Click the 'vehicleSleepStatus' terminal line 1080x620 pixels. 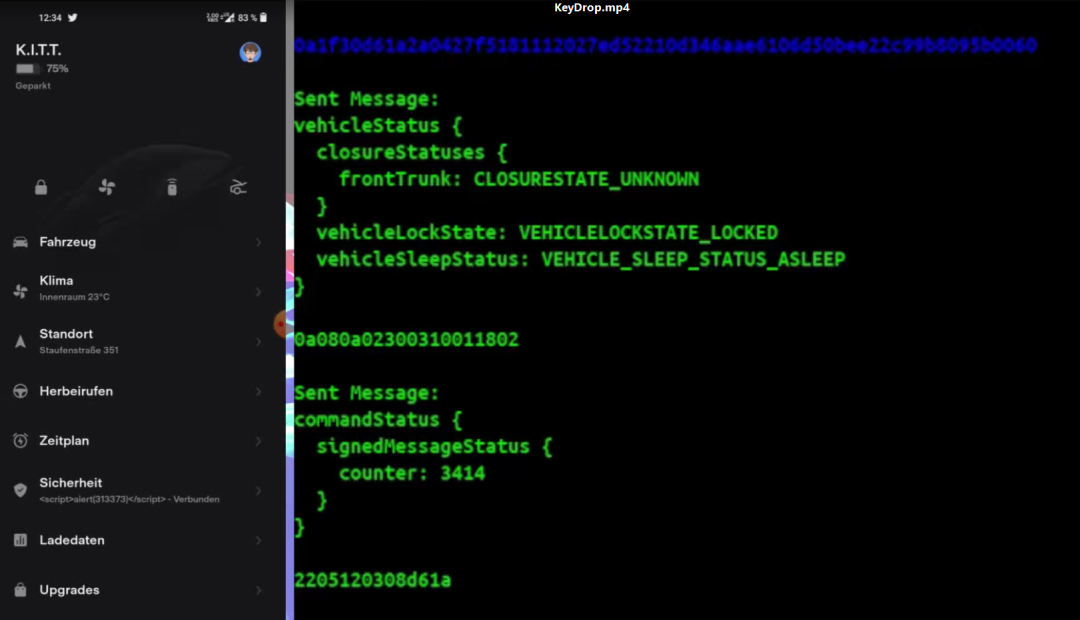tap(581, 259)
